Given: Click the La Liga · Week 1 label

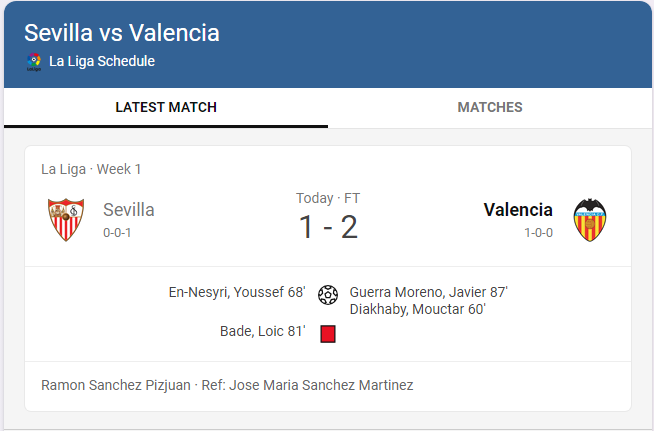Looking at the screenshot, I should (x=91, y=169).
